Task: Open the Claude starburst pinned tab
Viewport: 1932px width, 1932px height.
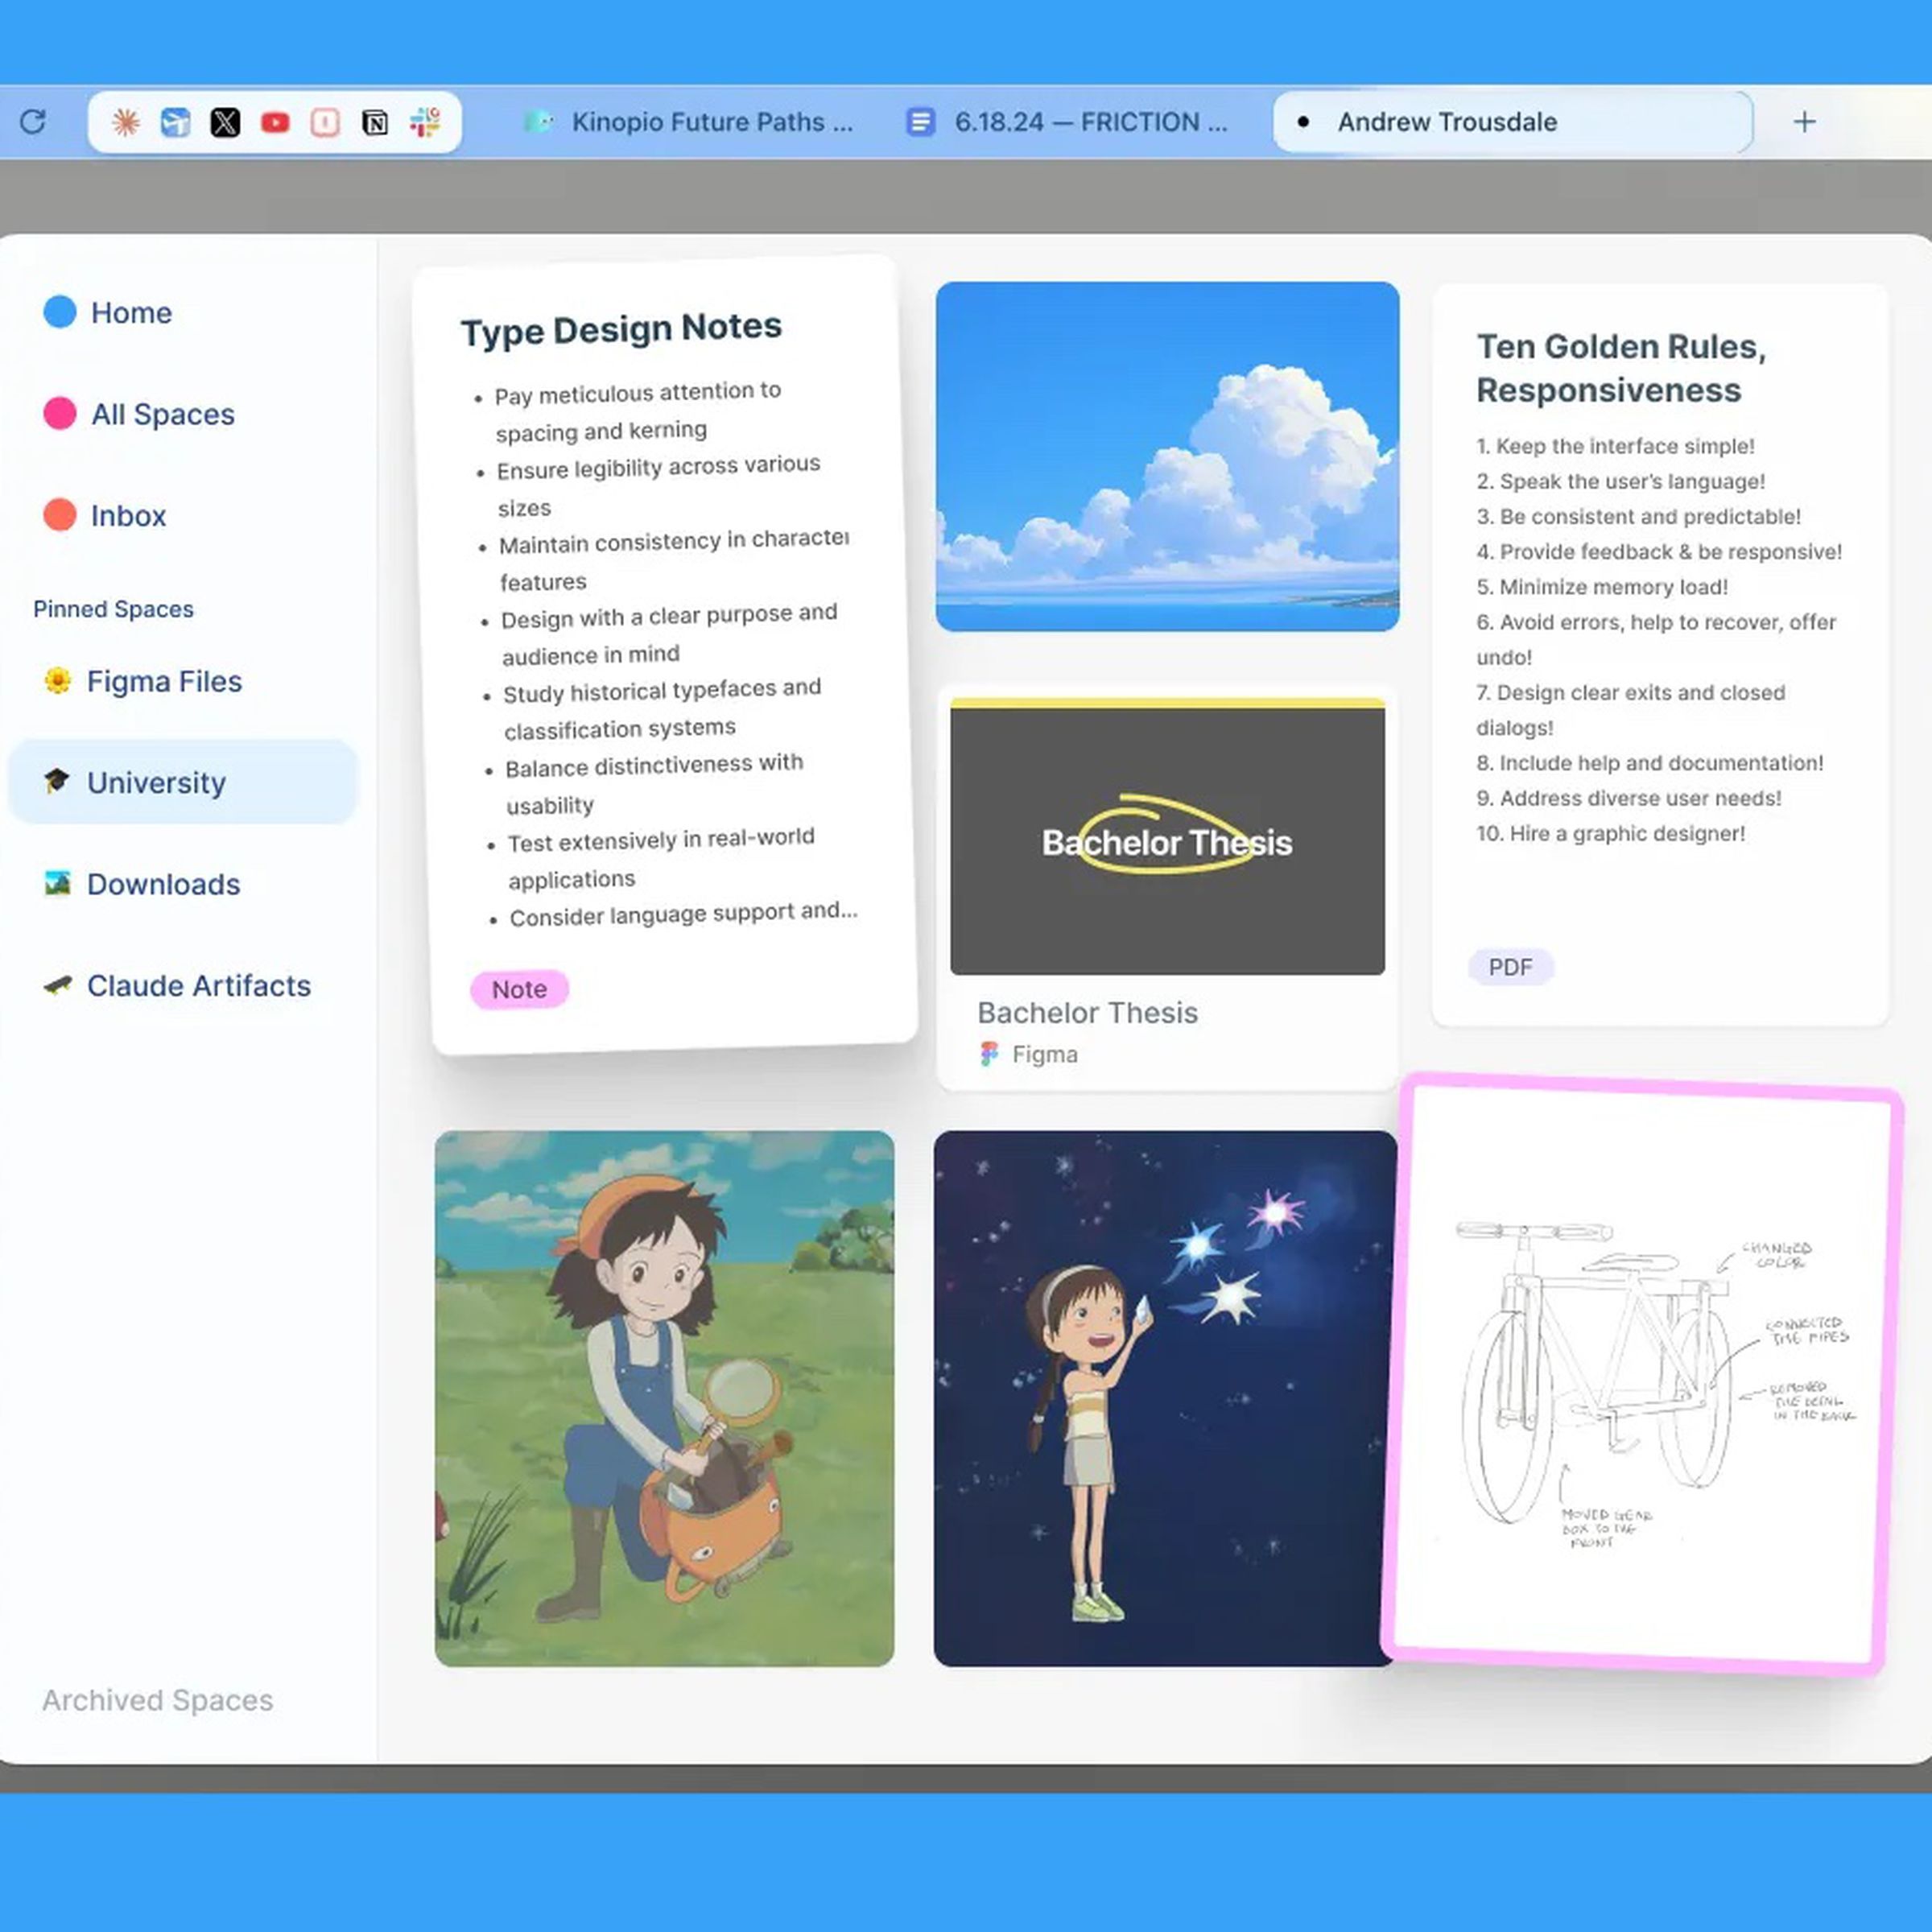Action: tap(125, 122)
